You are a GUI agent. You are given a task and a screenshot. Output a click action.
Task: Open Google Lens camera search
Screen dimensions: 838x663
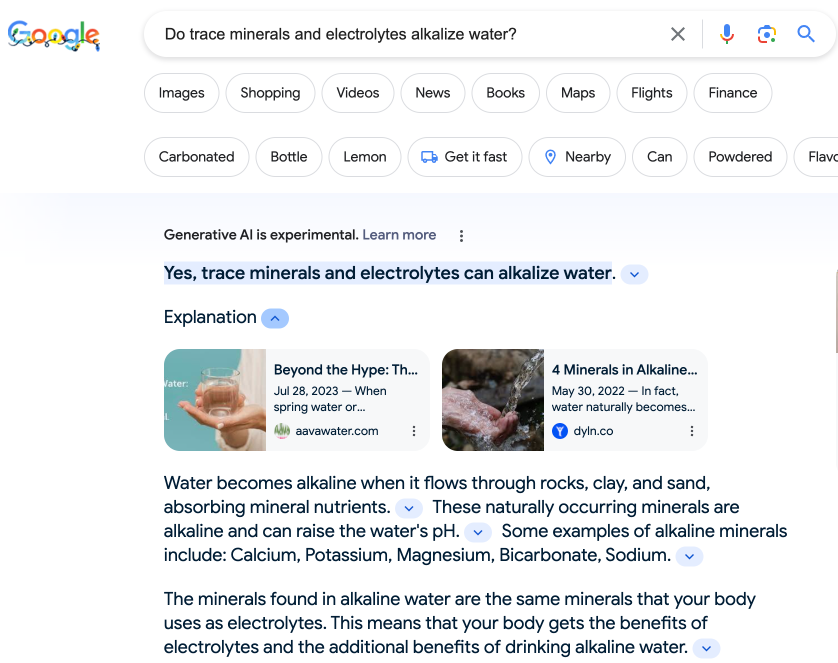766,34
